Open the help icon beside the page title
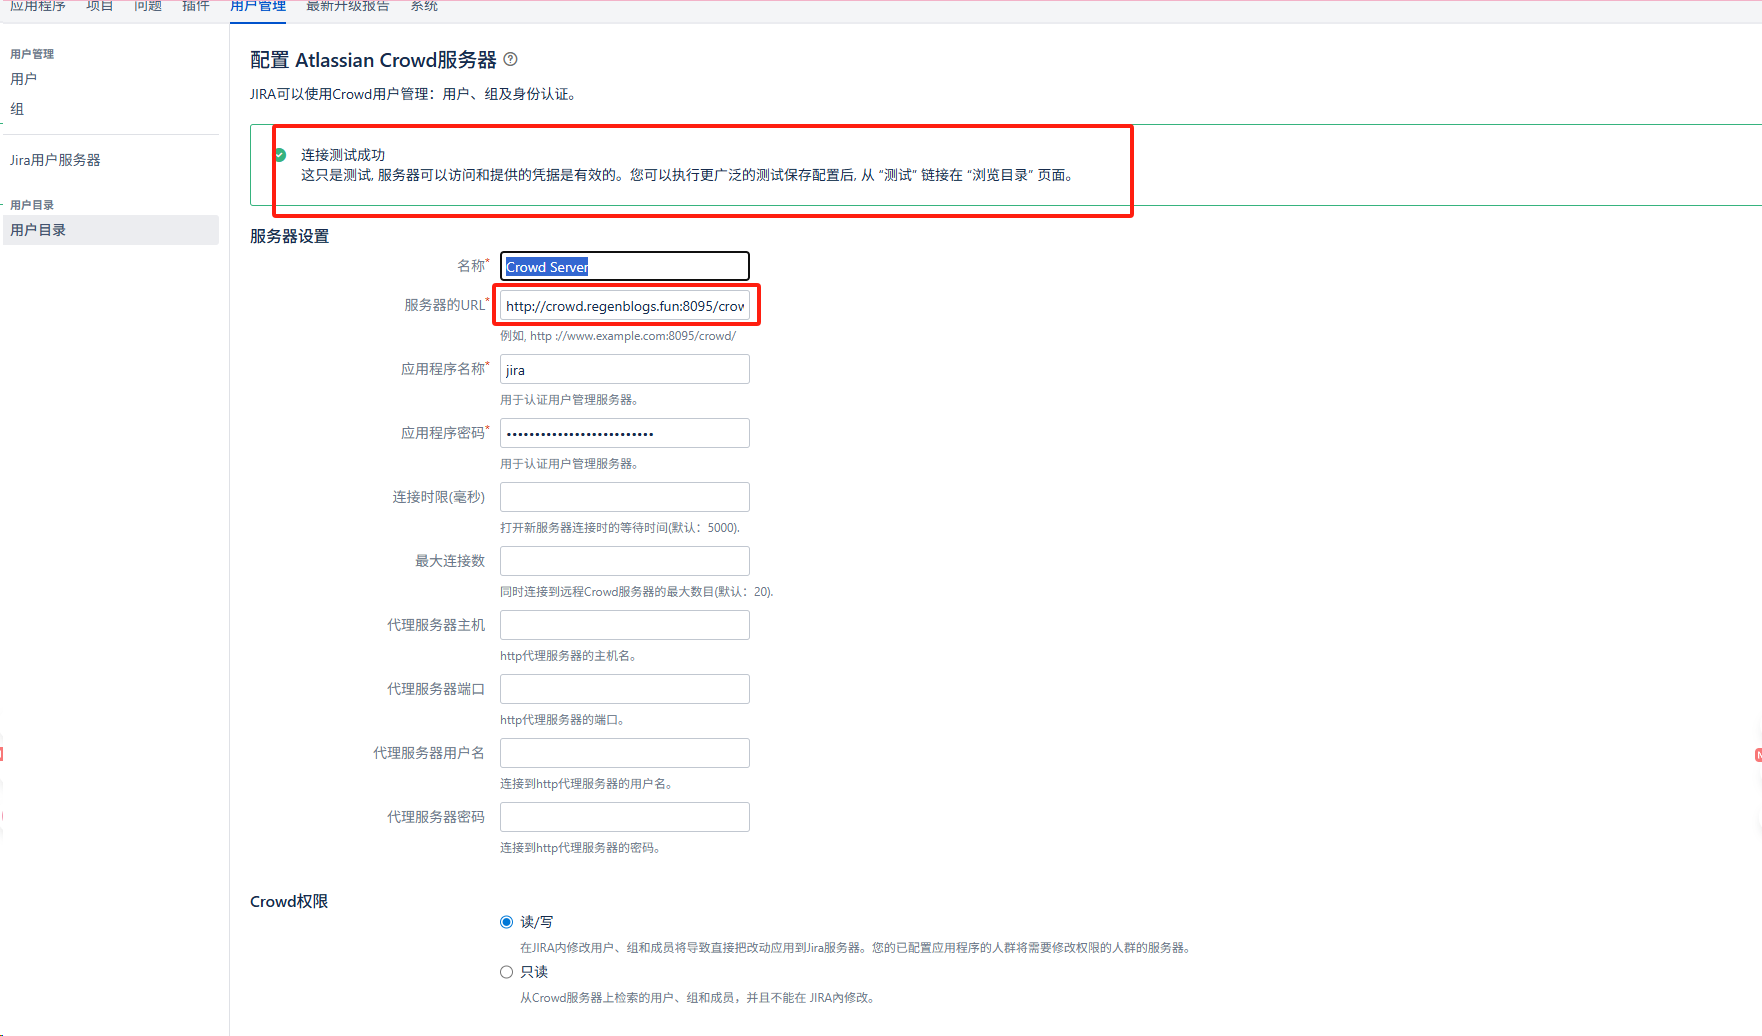Viewport: 1762px width, 1036px height. click(511, 59)
